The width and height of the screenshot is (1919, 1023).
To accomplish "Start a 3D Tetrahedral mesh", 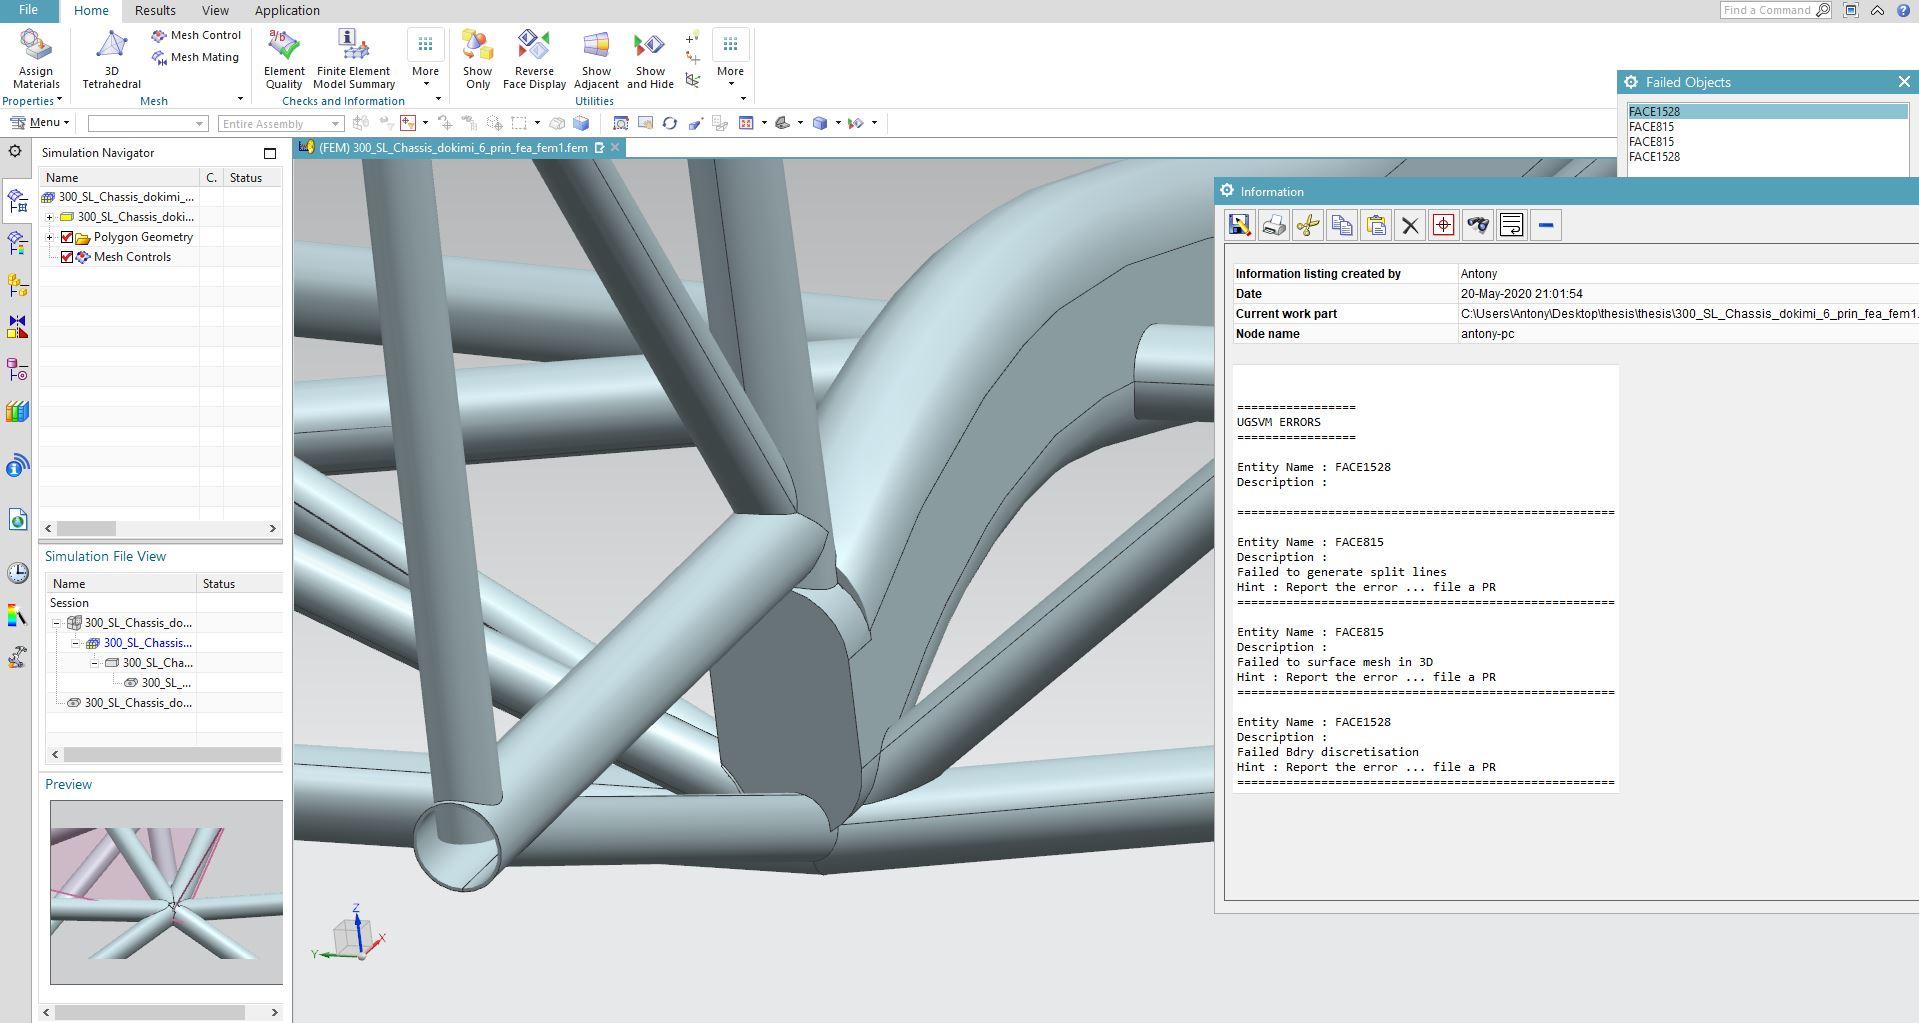I will tap(111, 59).
